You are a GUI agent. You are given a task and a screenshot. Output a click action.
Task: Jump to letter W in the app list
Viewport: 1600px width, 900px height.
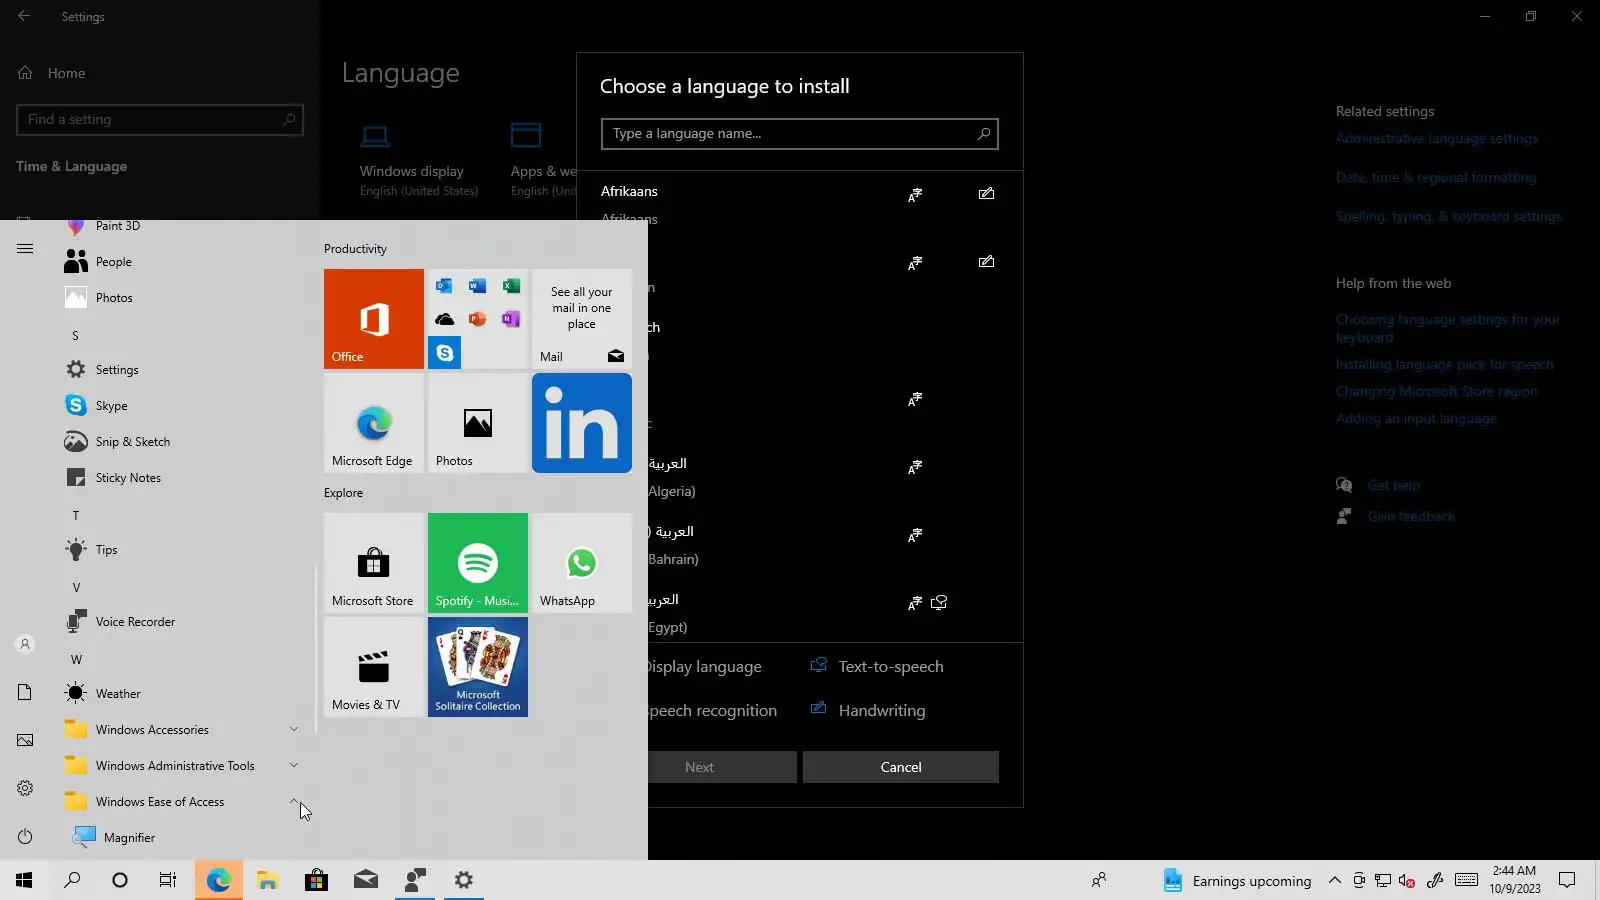point(76,660)
